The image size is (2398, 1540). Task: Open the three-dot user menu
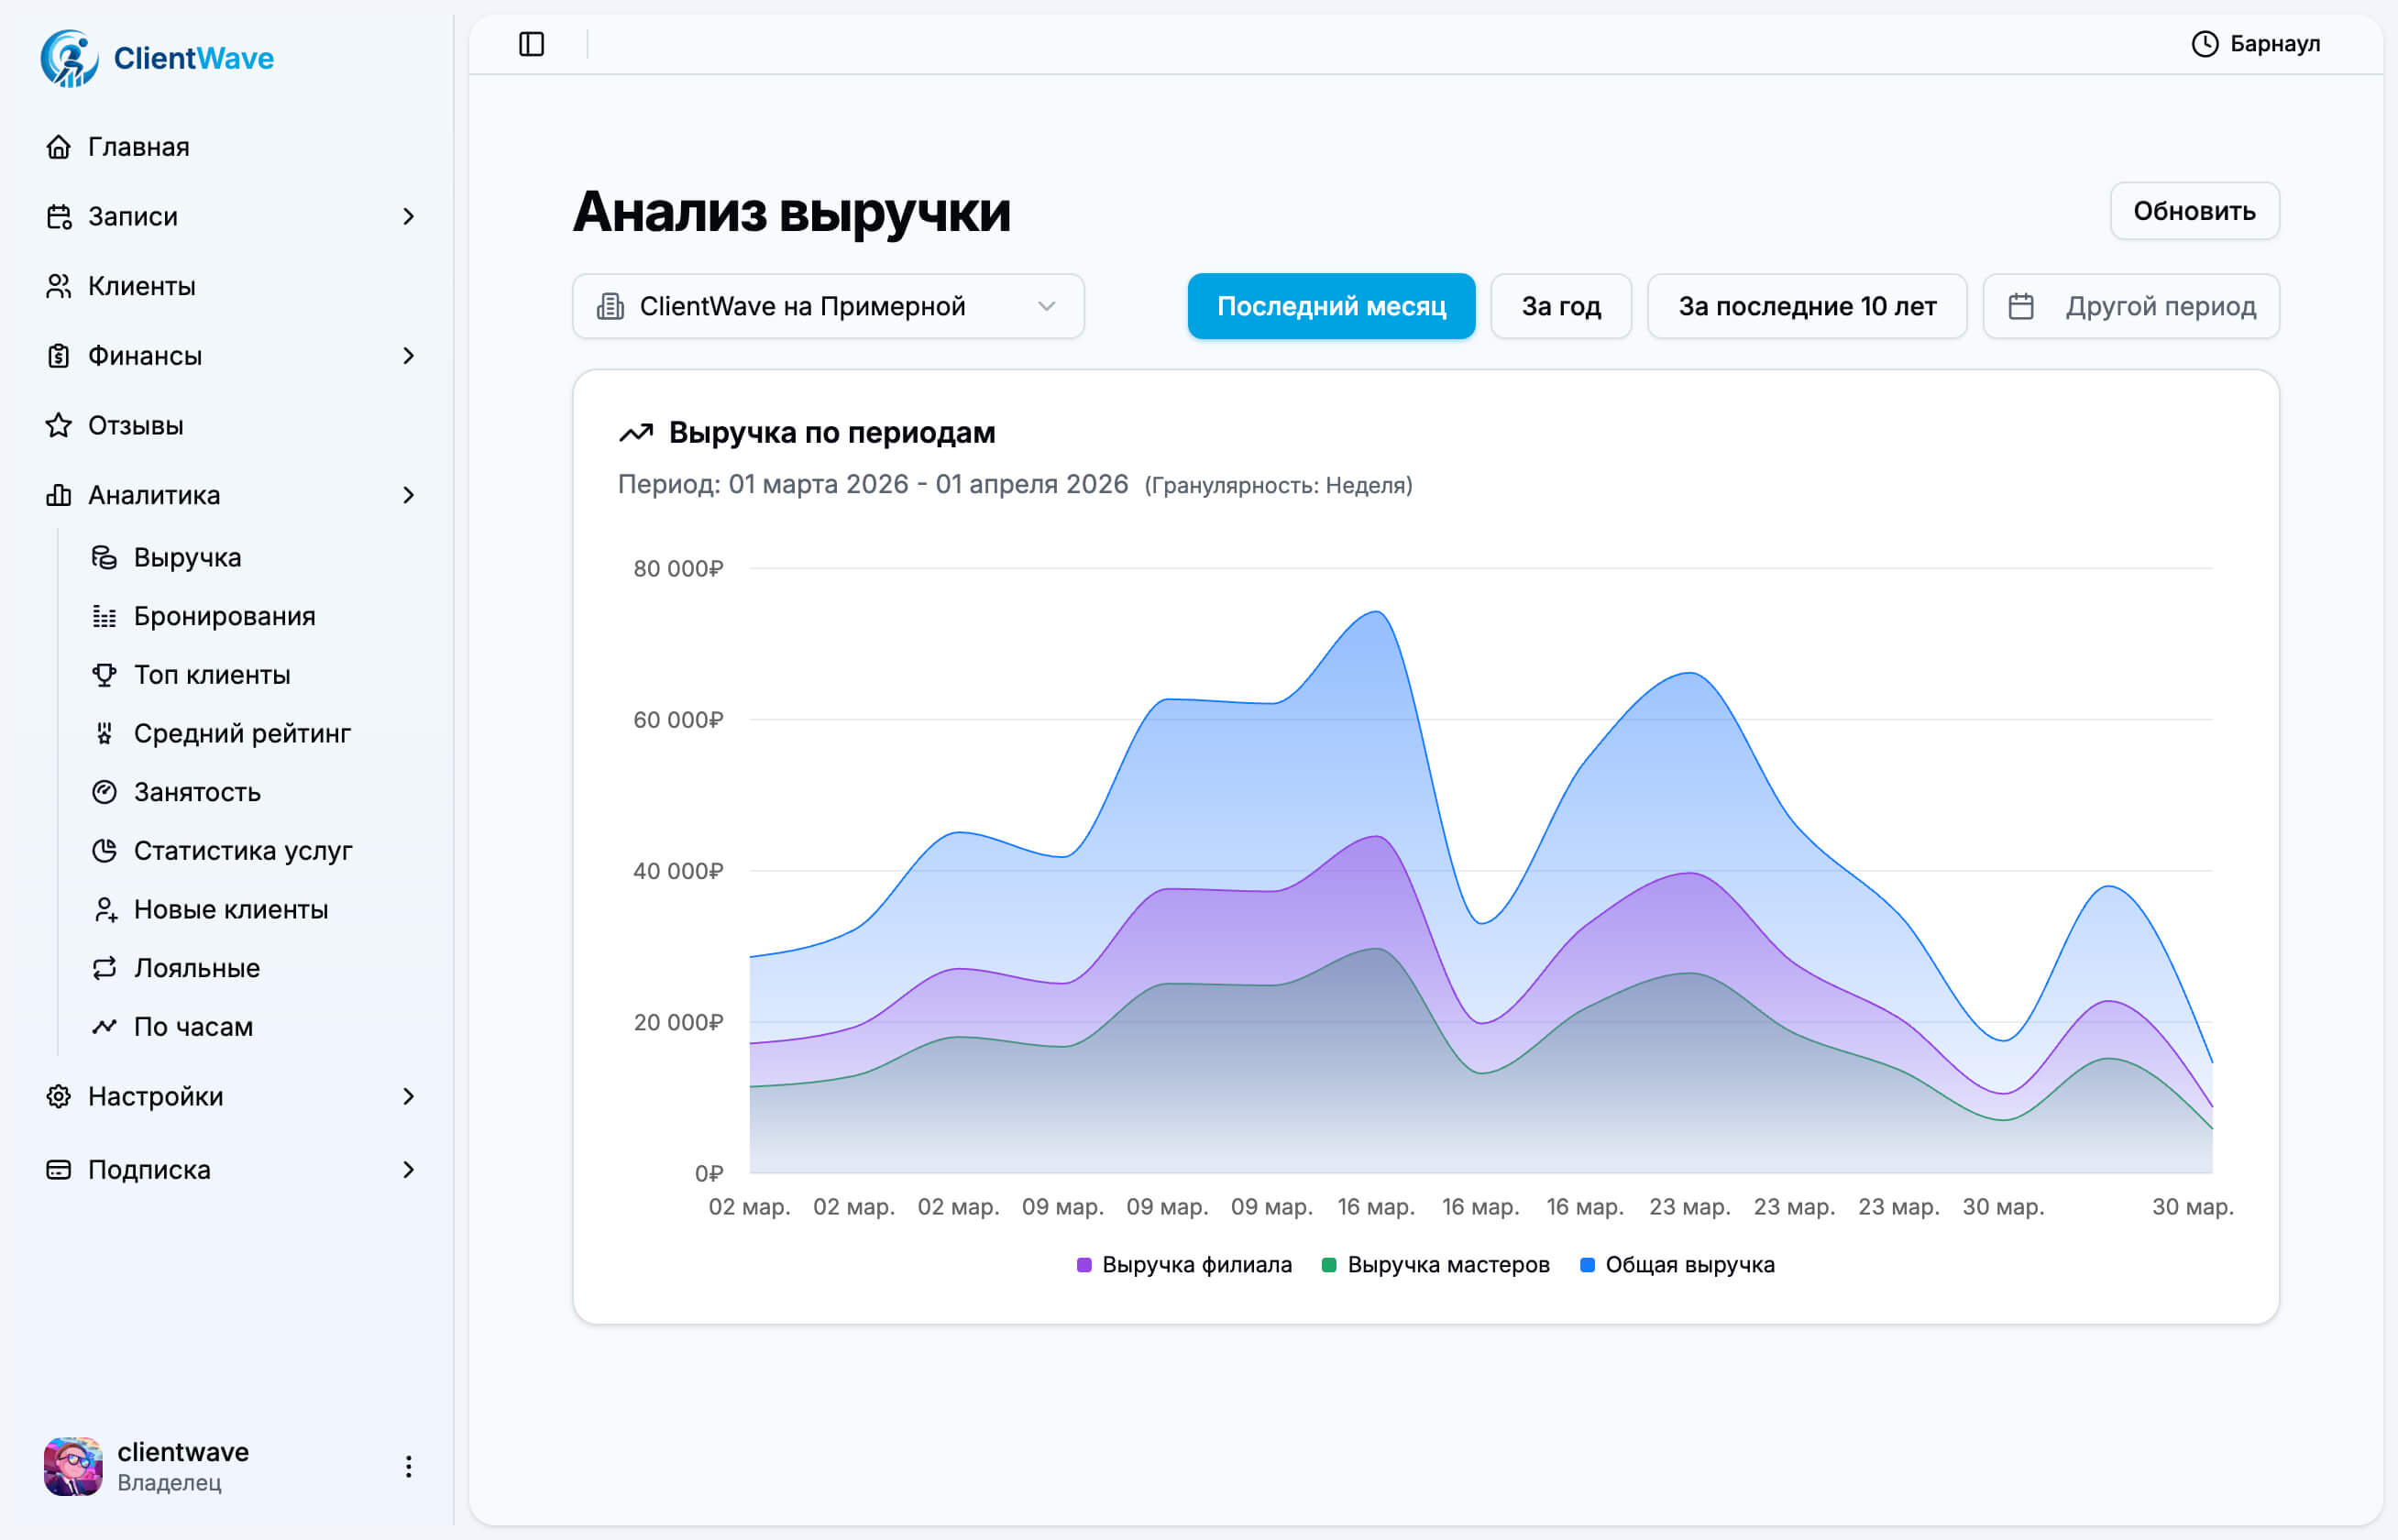point(408,1466)
